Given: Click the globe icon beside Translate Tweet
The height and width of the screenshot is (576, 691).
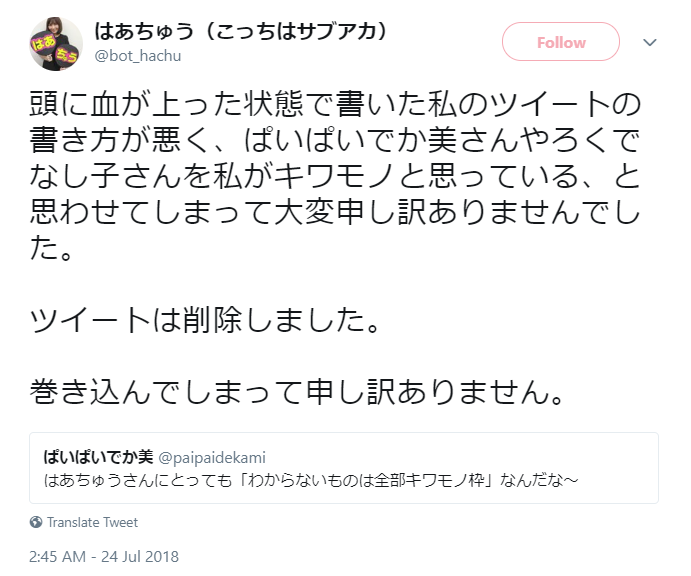Looking at the screenshot, I should pyautogui.click(x=36, y=522).
